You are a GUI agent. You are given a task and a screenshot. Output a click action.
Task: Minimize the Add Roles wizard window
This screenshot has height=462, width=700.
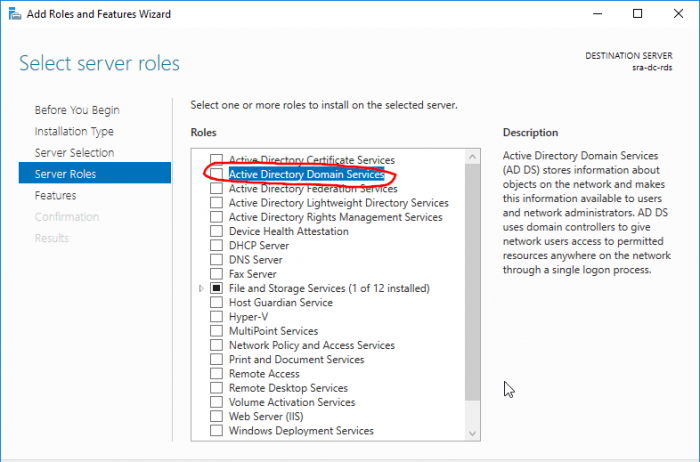597,14
